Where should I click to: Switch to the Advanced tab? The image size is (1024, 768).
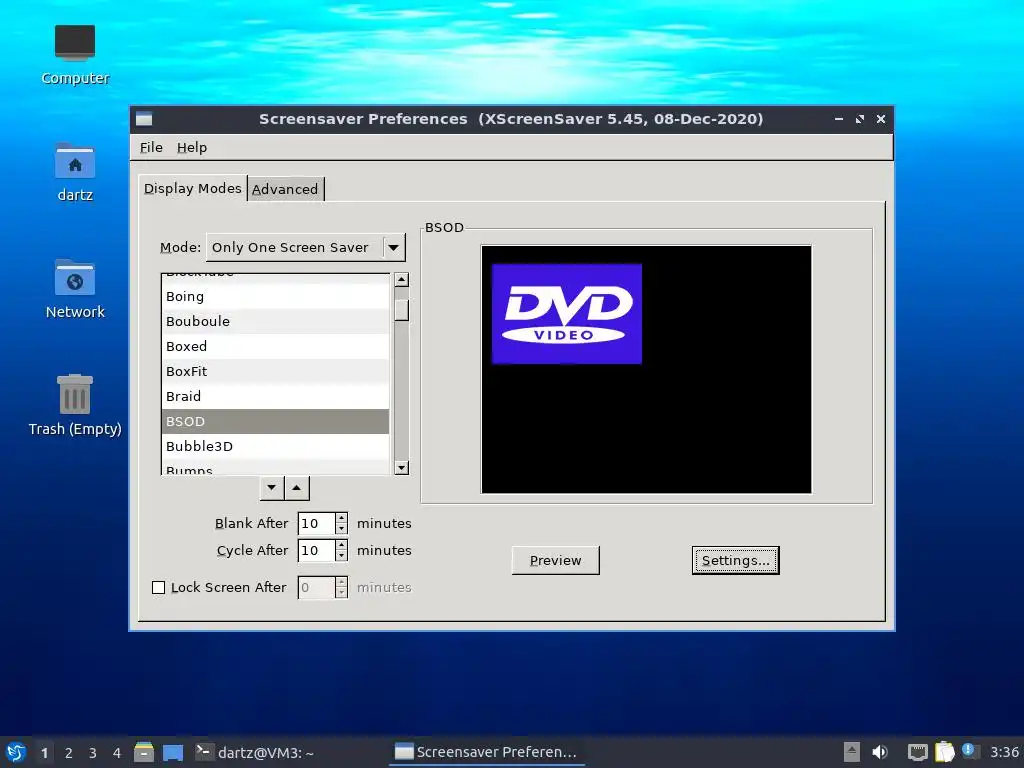[x=285, y=189]
